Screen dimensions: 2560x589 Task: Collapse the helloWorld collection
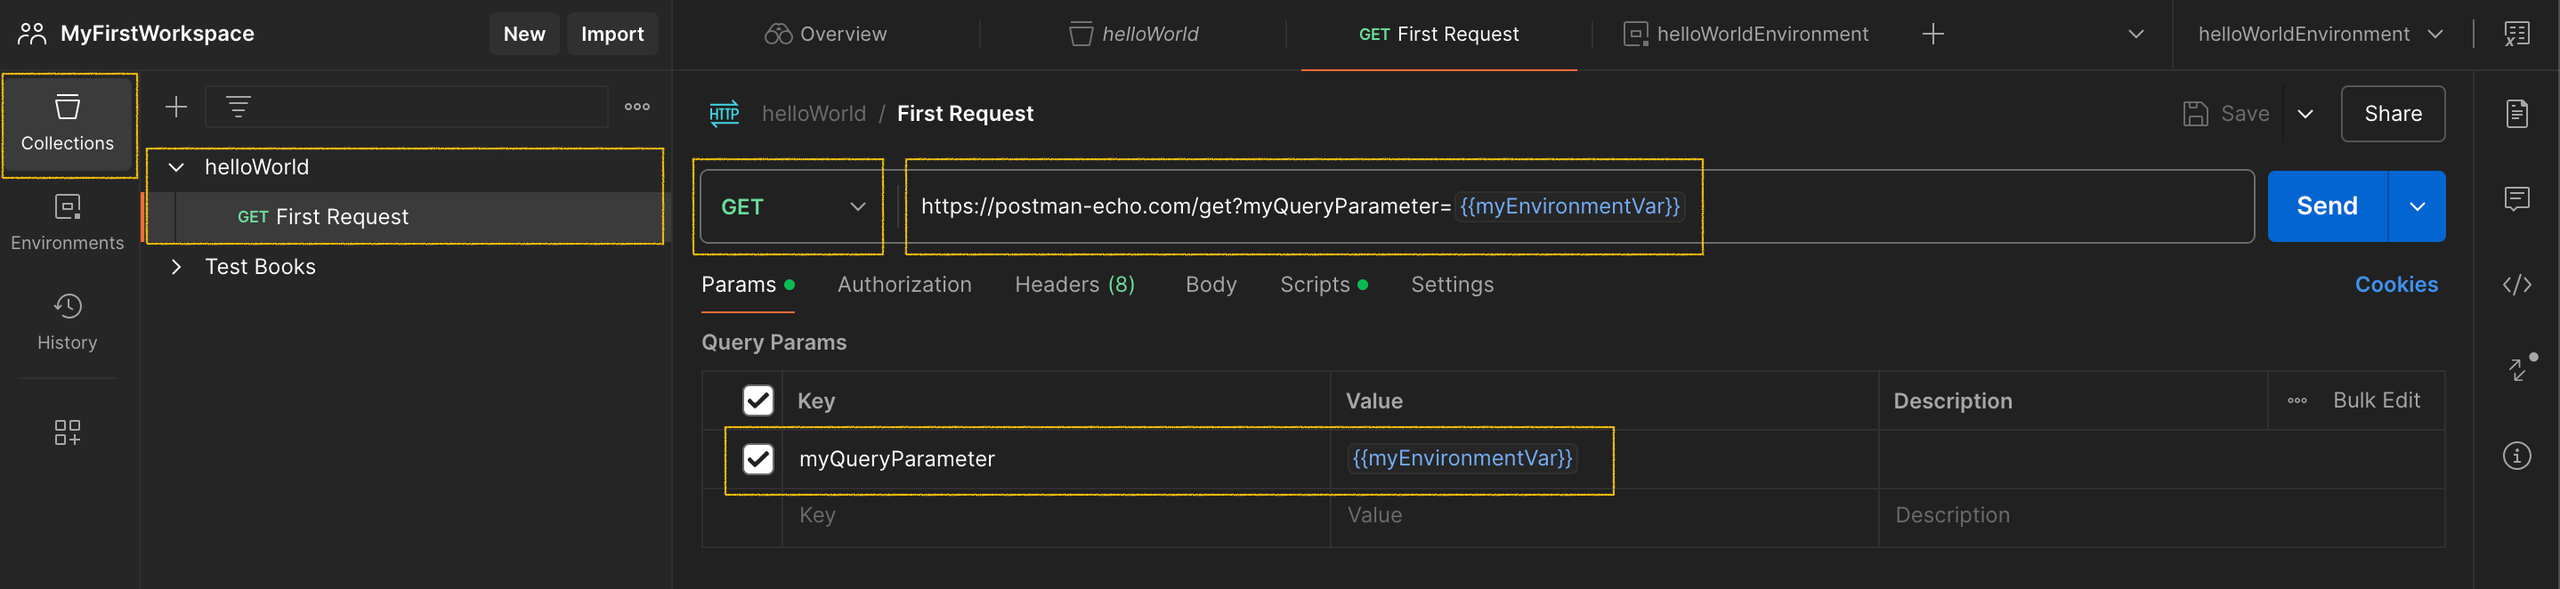[176, 168]
